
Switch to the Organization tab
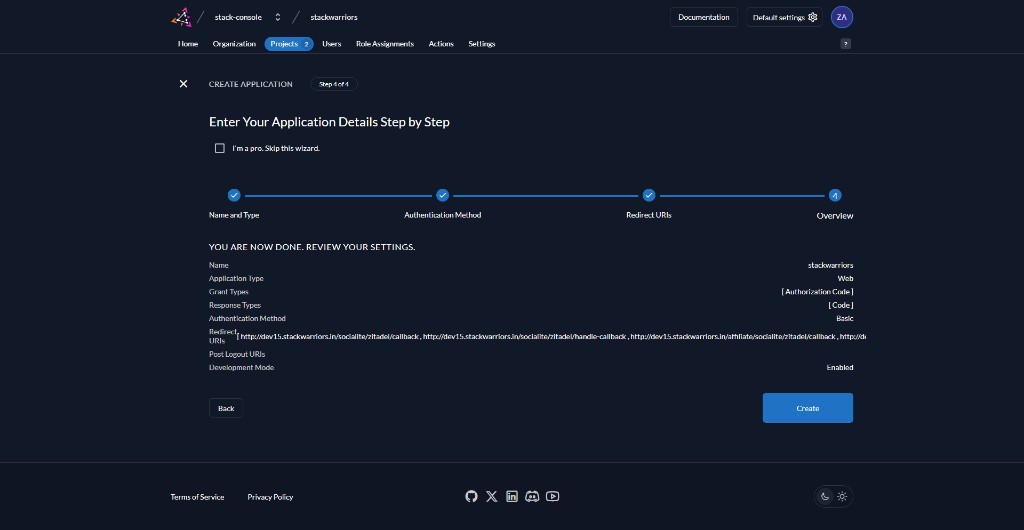234,44
